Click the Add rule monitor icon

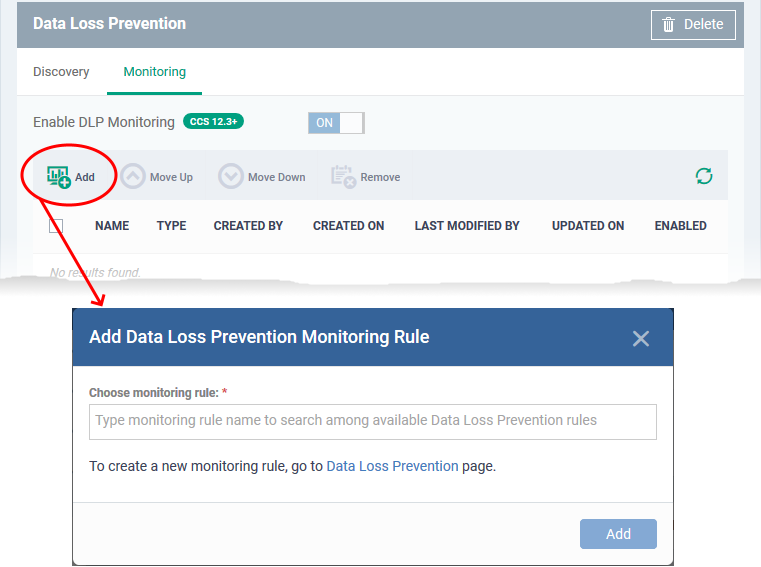tap(59, 177)
